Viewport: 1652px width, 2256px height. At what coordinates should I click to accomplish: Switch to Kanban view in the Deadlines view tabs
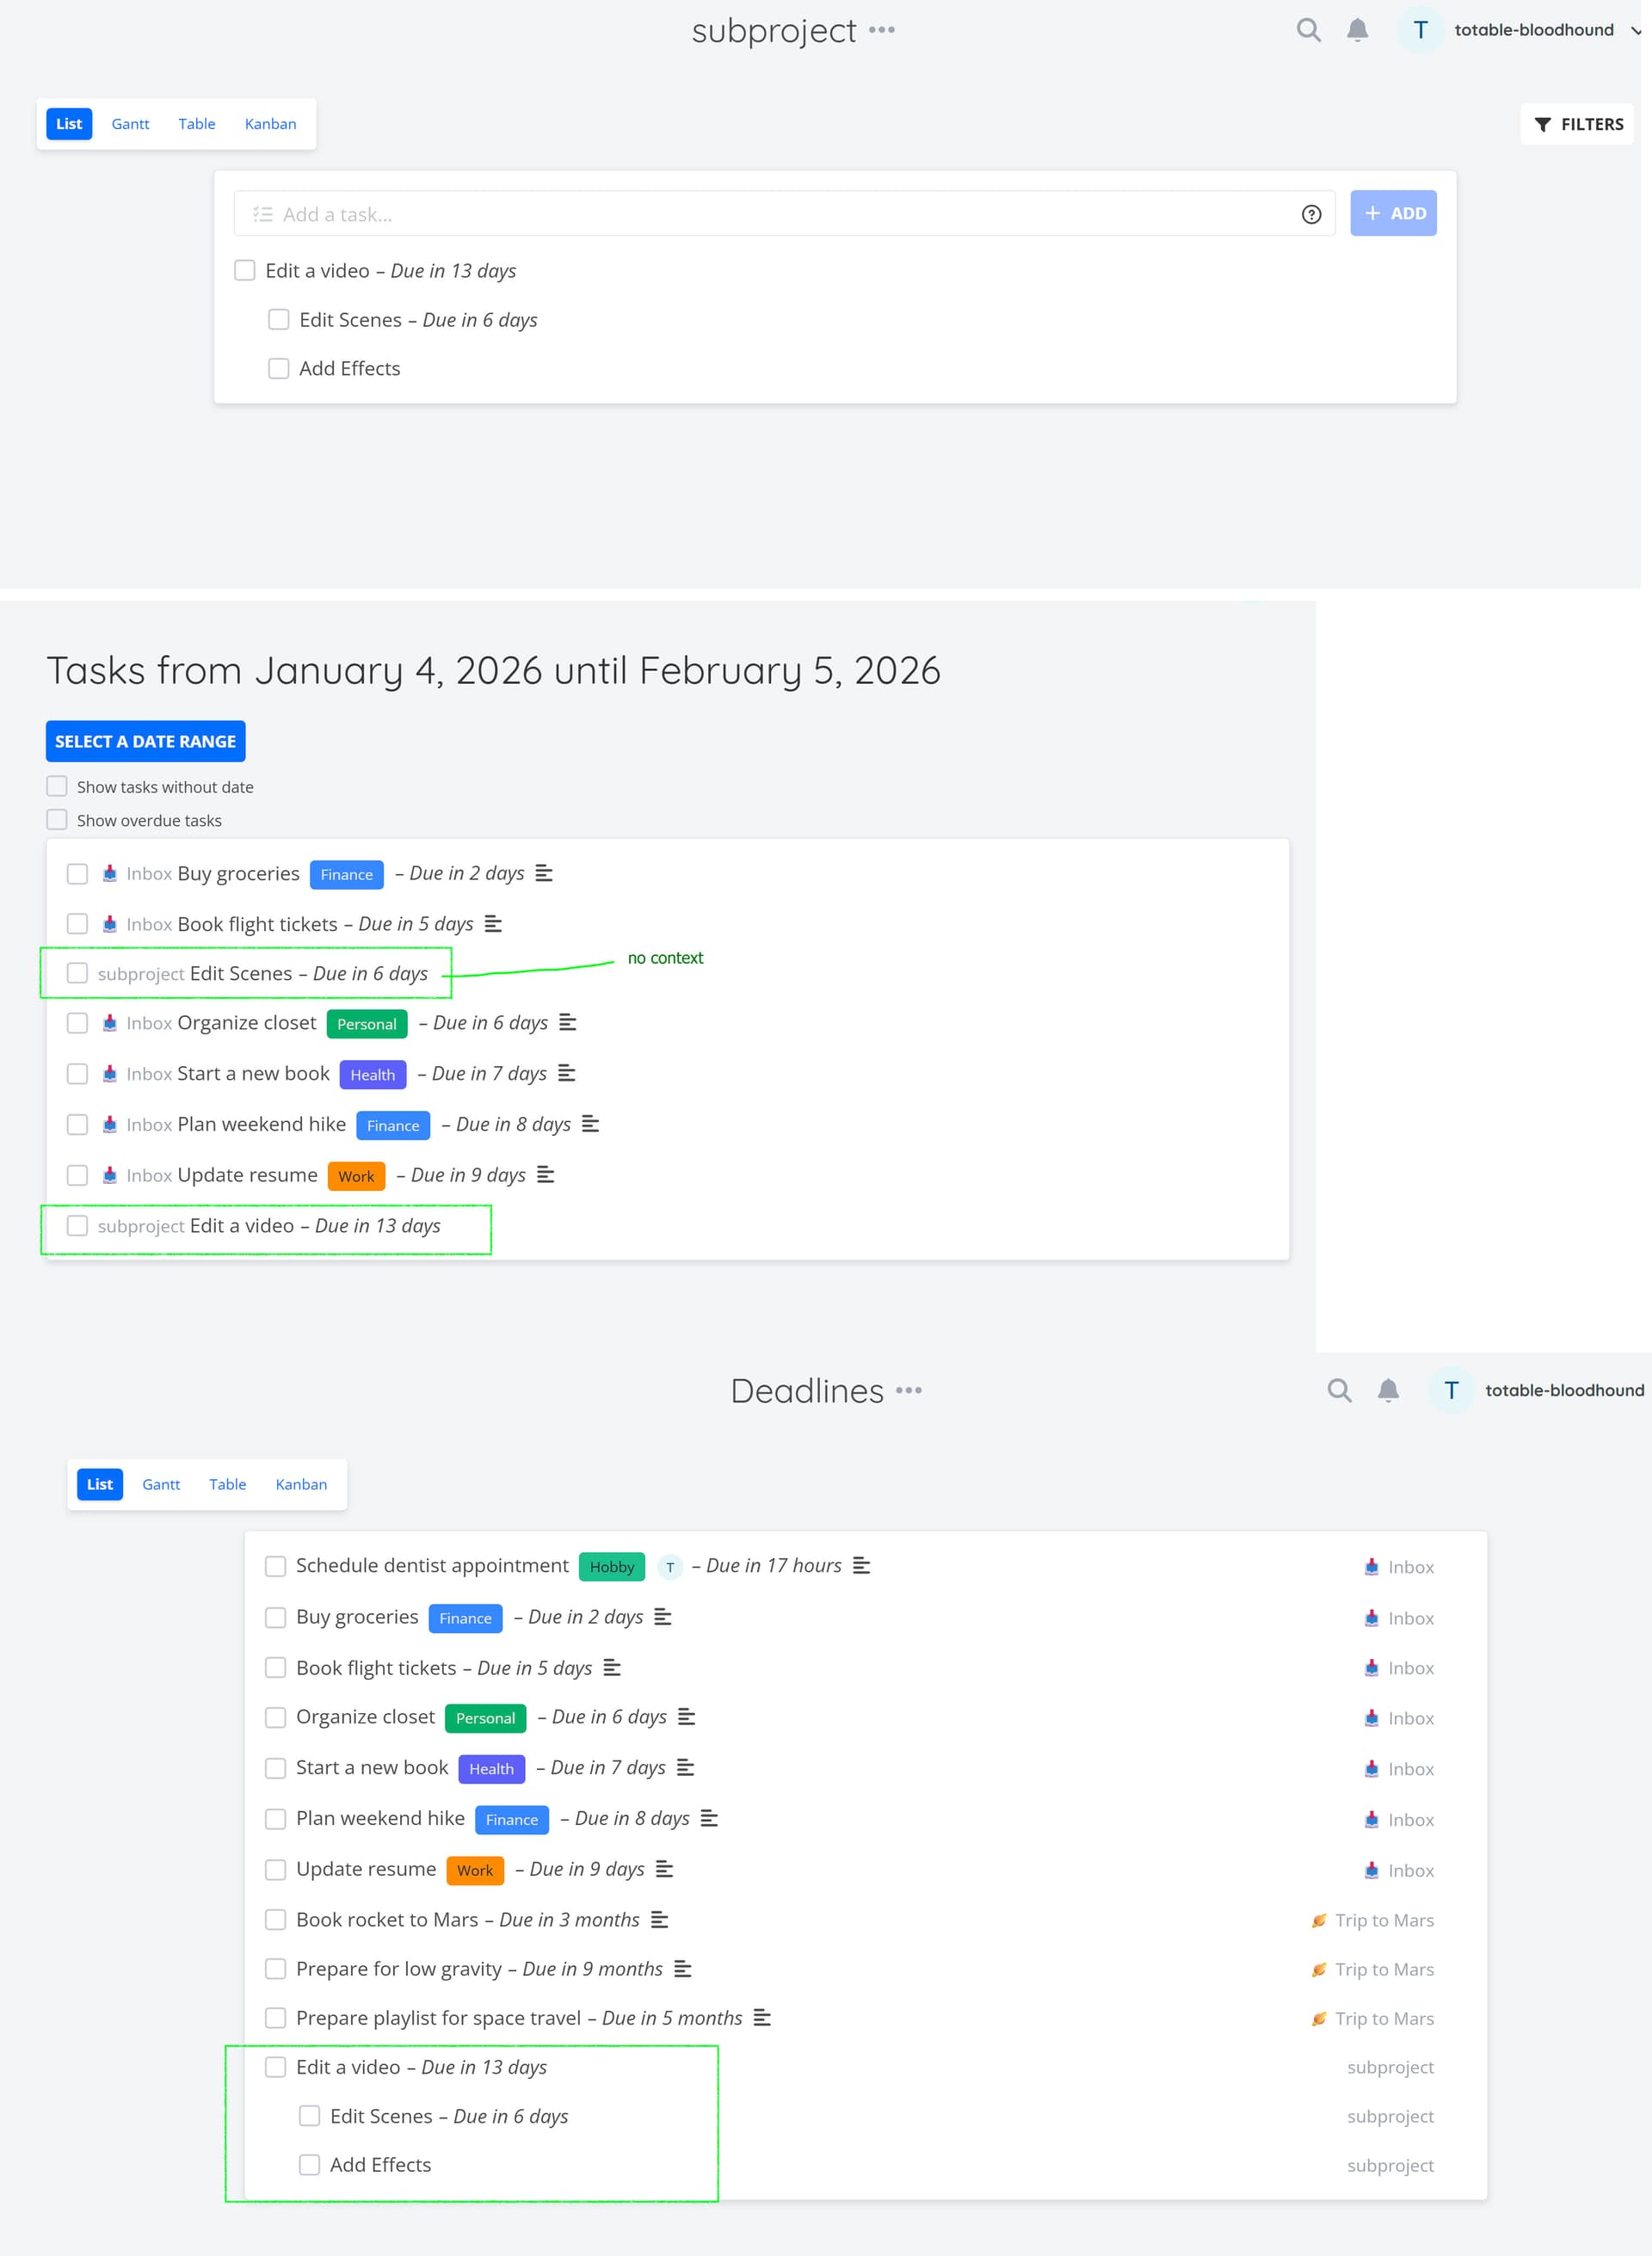coord(301,1484)
